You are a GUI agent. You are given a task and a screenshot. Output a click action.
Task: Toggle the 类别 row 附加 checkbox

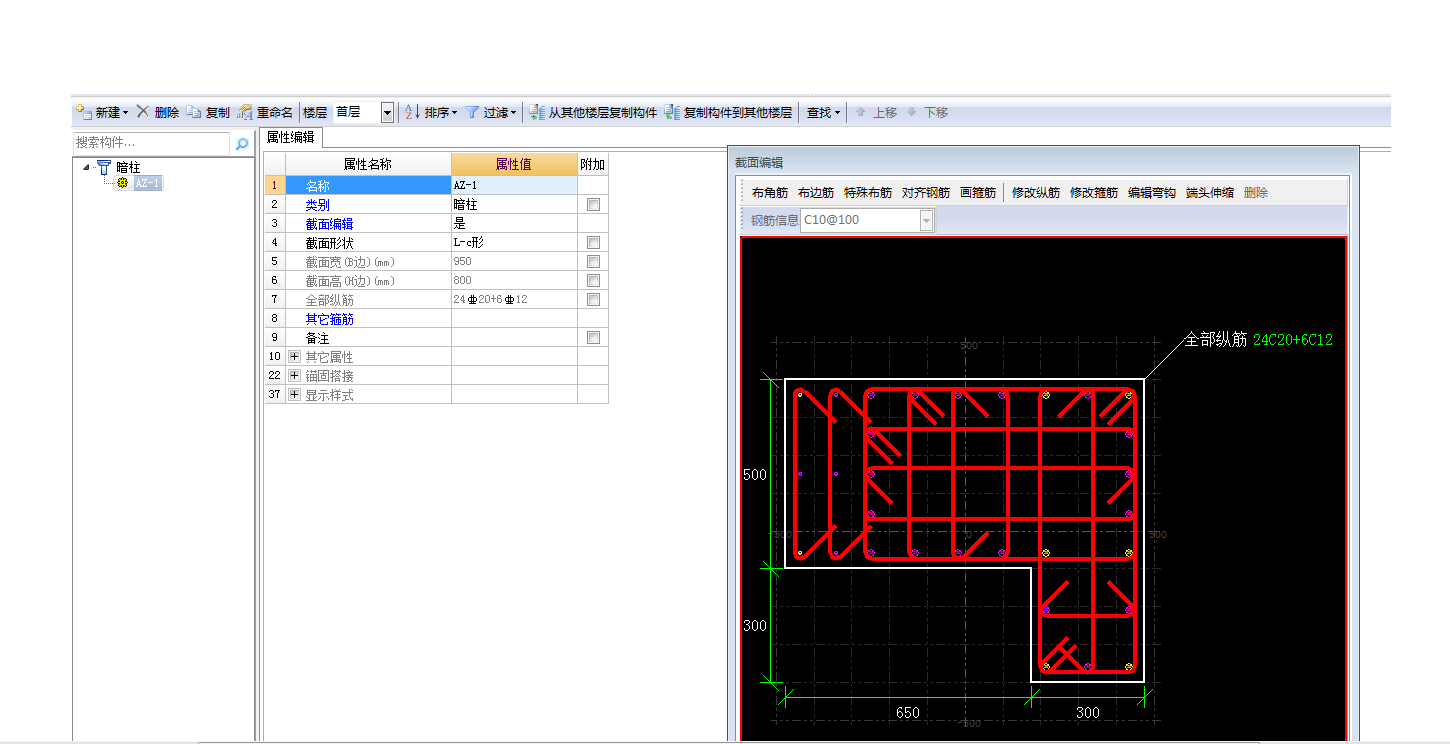593,204
